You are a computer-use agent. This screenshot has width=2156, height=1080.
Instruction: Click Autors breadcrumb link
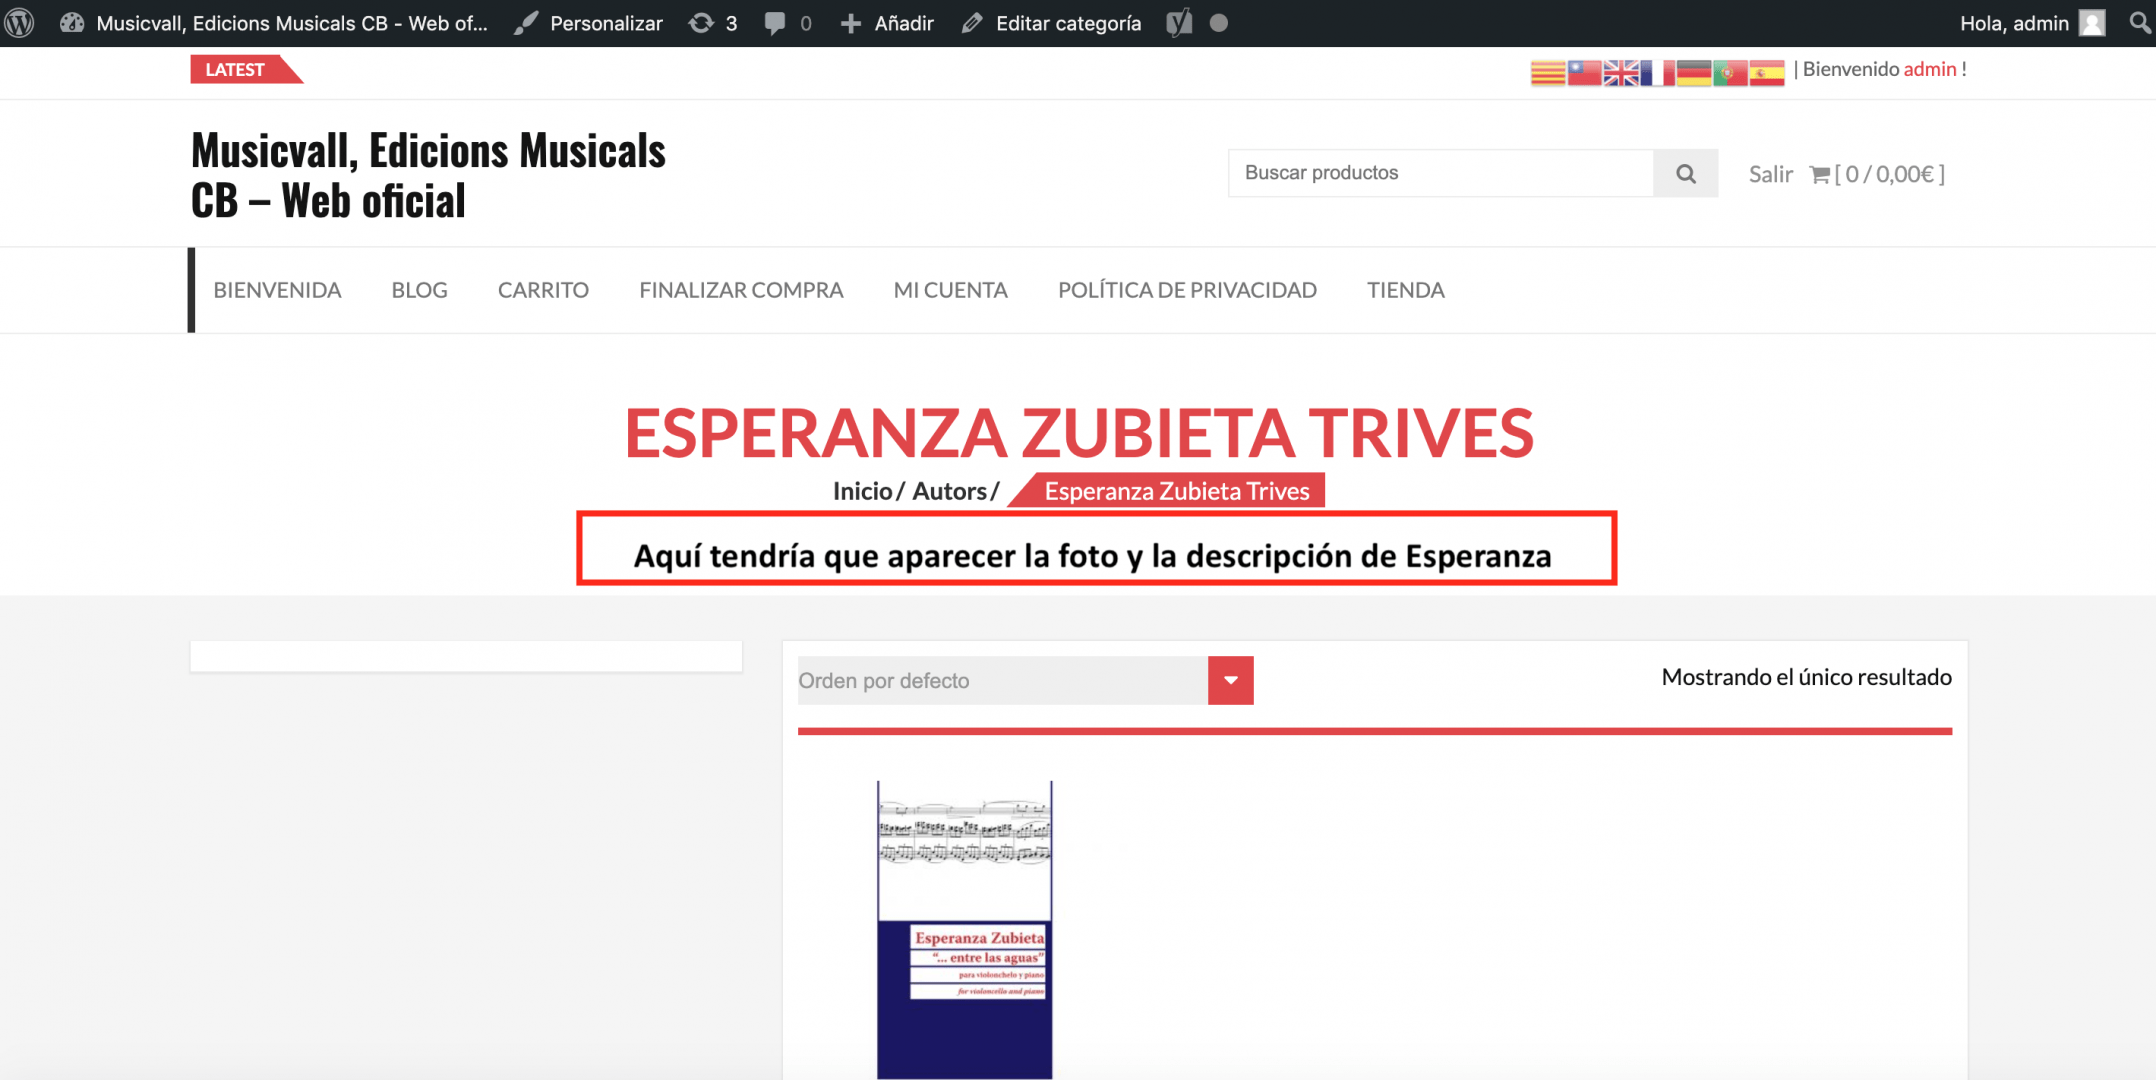tap(949, 491)
